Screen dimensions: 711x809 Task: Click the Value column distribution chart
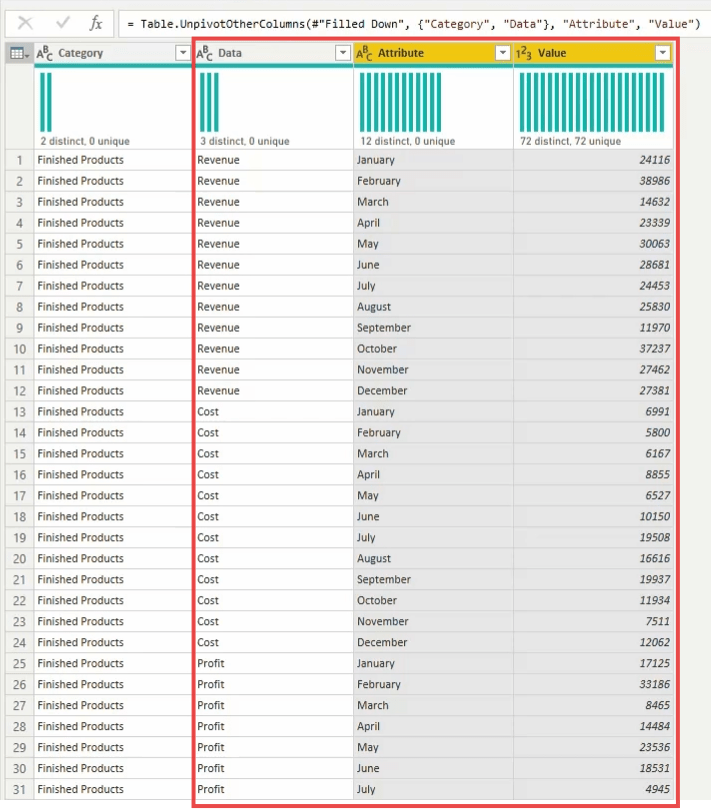pyautogui.click(x=591, y=102)
